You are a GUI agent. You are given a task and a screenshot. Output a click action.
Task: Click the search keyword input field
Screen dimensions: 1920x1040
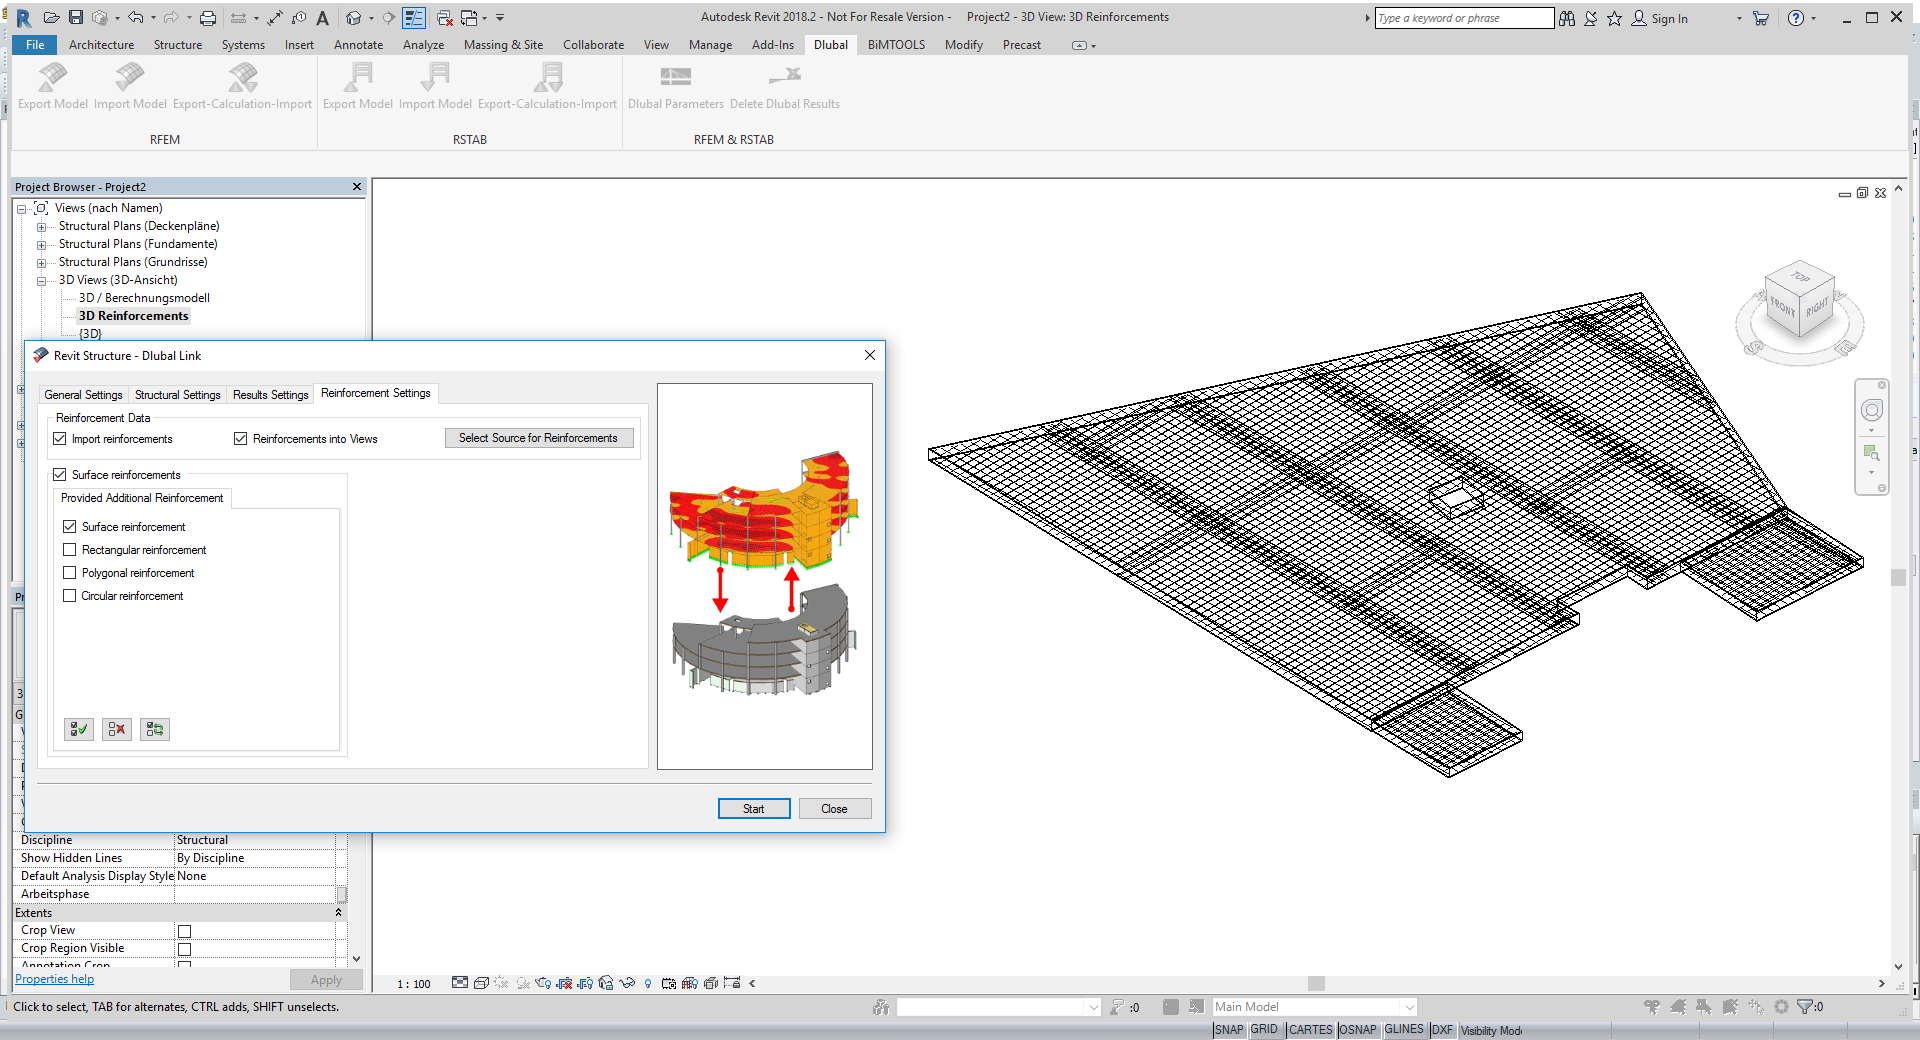[x=1464, y=18]
